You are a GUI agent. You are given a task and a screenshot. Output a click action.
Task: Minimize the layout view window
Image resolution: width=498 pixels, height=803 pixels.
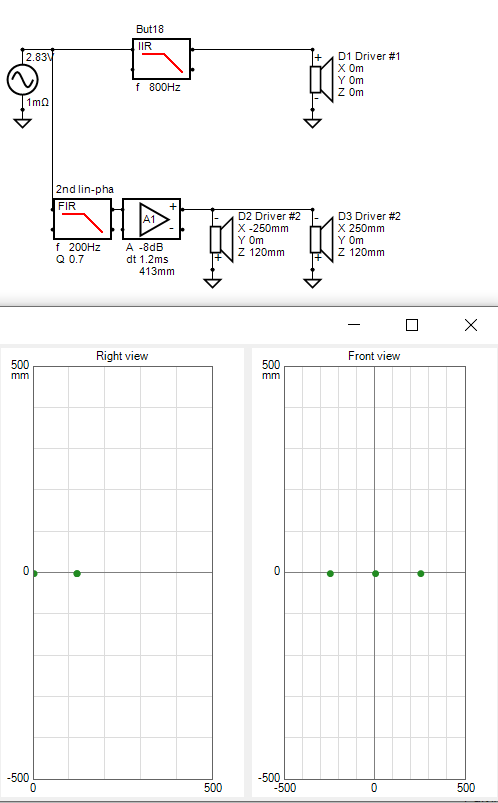(x=354, y=325)
